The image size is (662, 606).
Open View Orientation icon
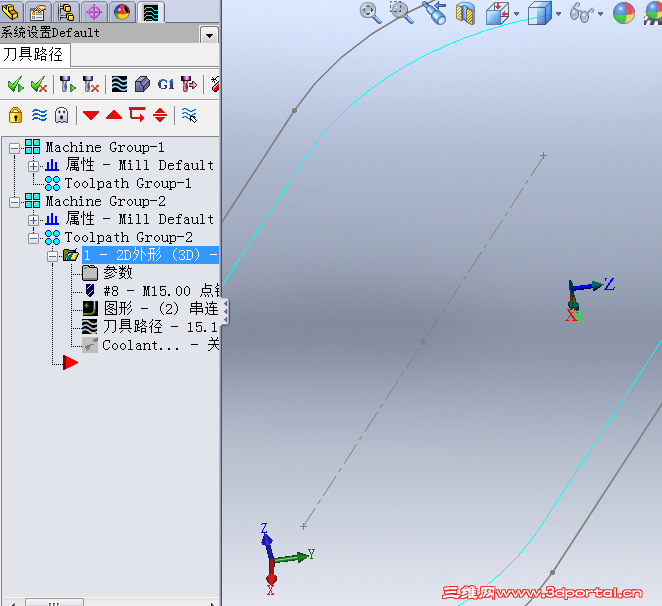coord(498,13)
